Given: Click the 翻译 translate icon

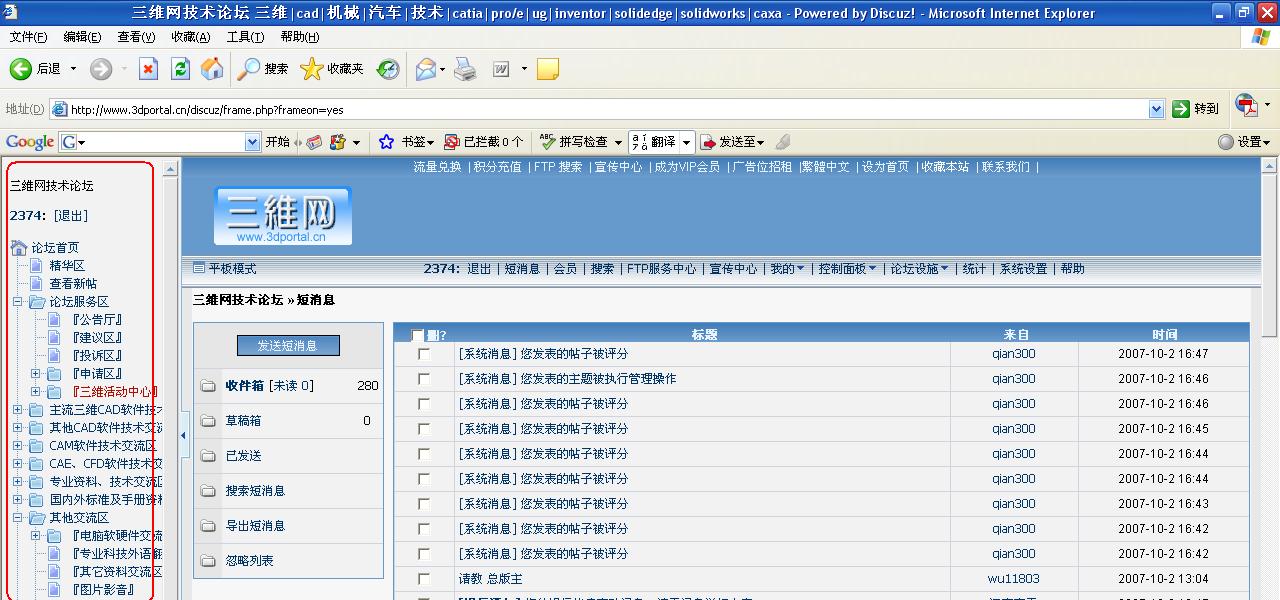Looking at the screenshot, I should point(638,142).
